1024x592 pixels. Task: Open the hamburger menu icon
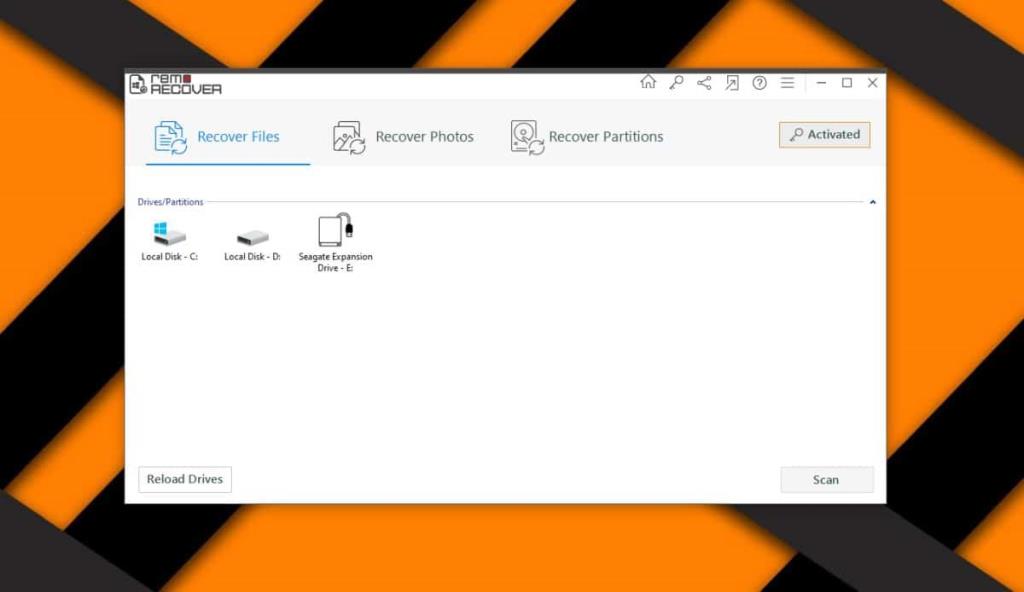click(786, 83)
